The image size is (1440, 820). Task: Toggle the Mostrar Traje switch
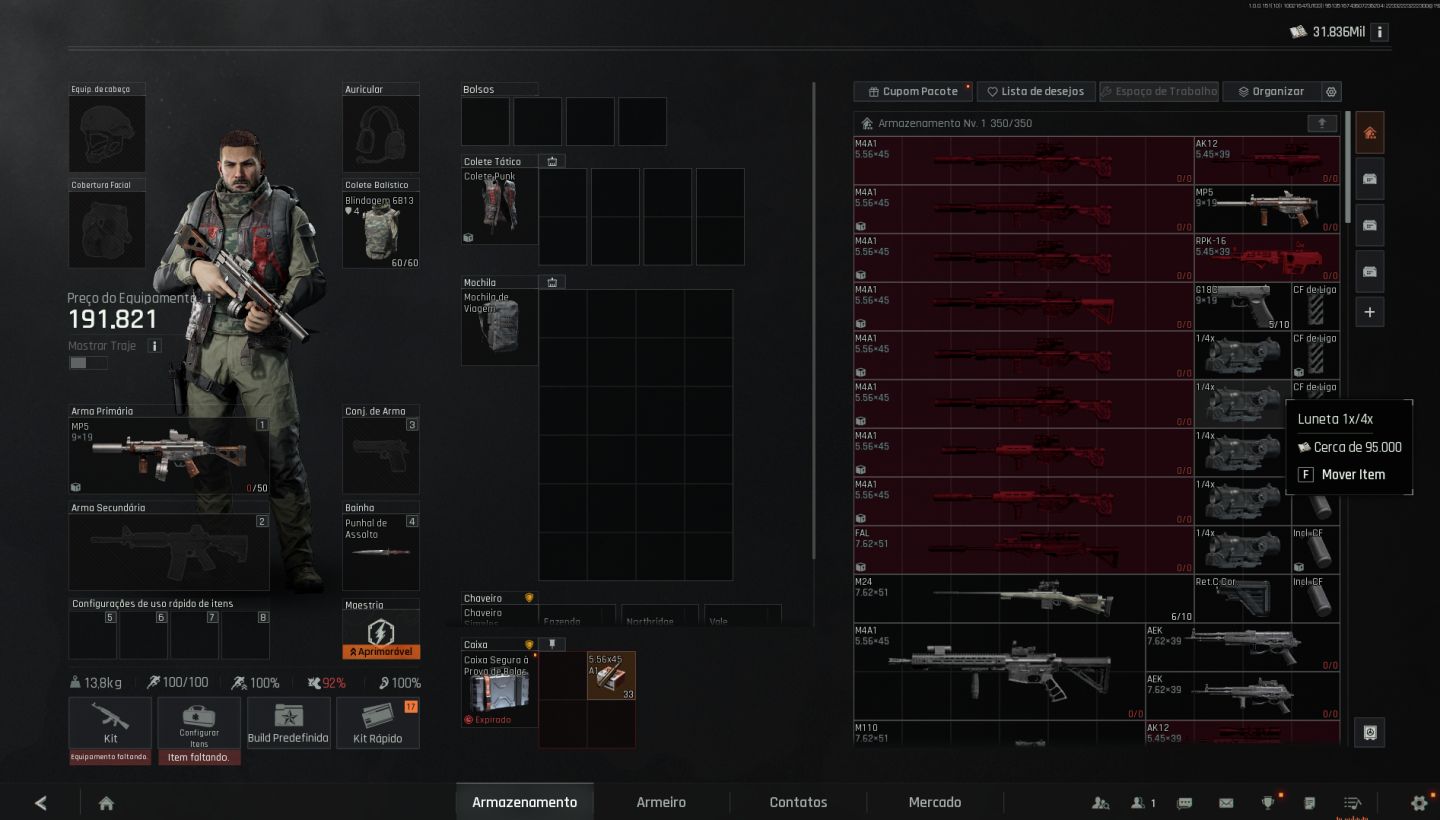pyautogui.click(x=87, y=362)
